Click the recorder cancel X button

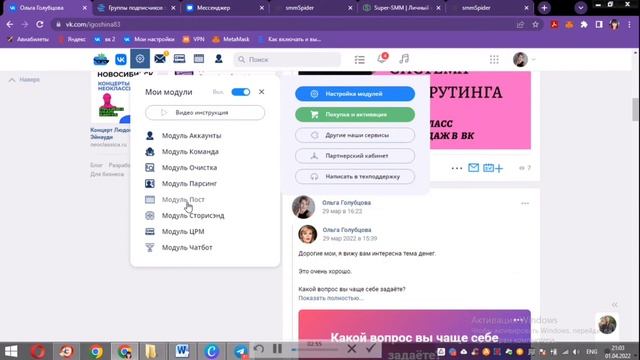[x=351, y=349]
